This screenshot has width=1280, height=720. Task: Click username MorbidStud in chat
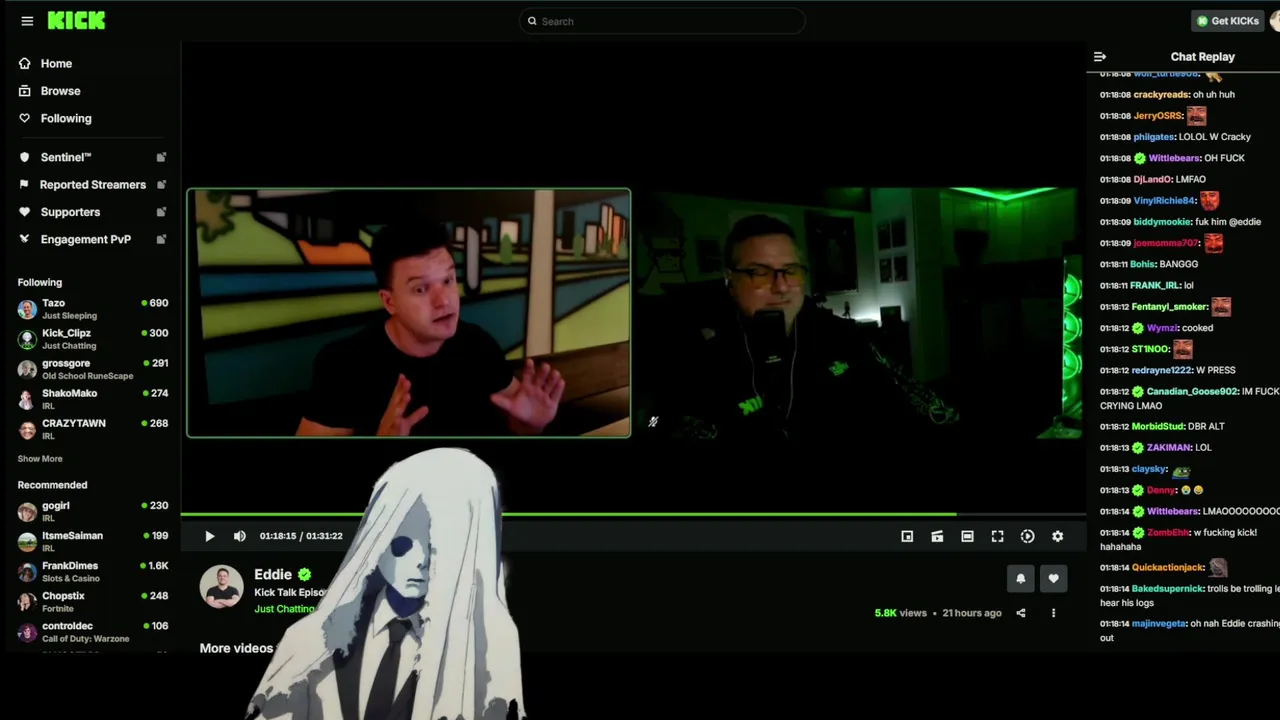1157,427
